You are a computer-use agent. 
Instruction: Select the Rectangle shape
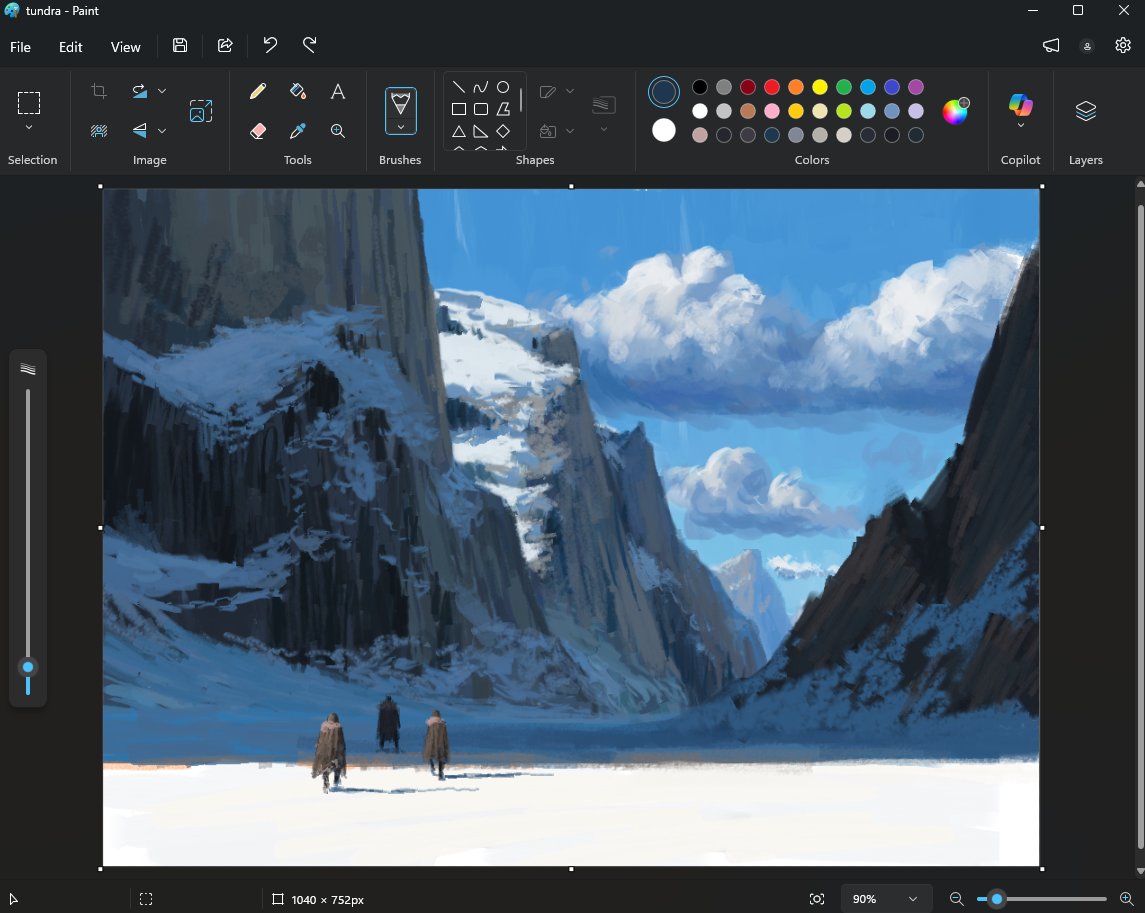459,110
